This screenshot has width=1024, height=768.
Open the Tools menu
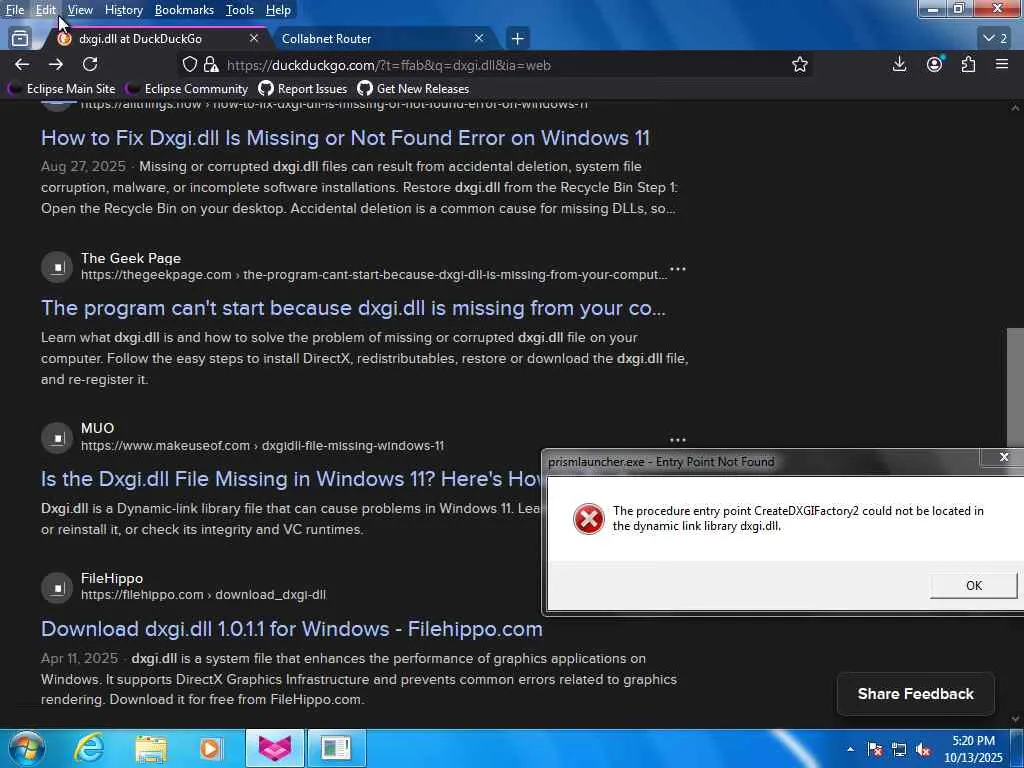(x=240, y=10)
